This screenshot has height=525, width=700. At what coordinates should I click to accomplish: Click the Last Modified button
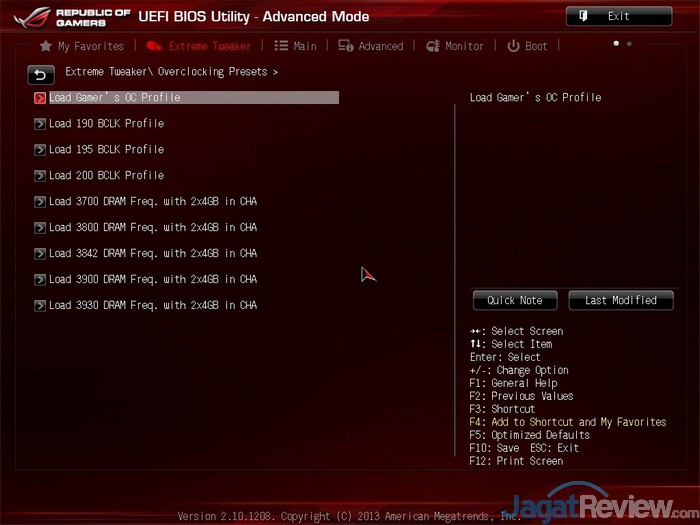pyautogui.click(x=621, y=300)
